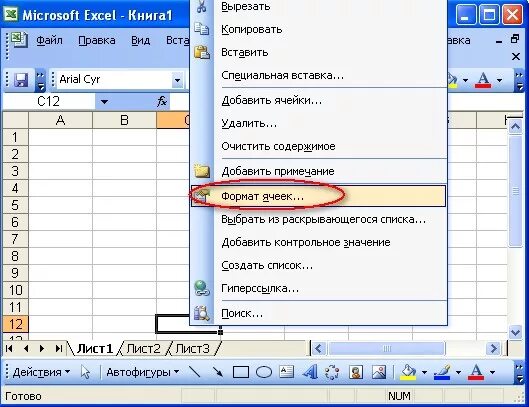Click the Excel workbook icon beside Файл menu

pos(18,40)
